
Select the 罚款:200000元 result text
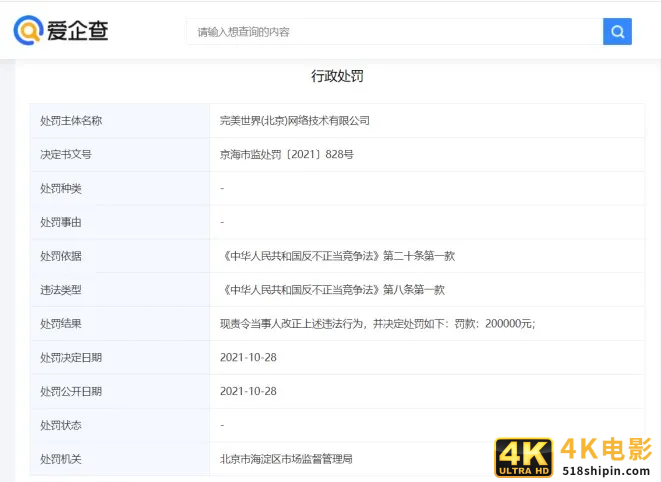494,324
